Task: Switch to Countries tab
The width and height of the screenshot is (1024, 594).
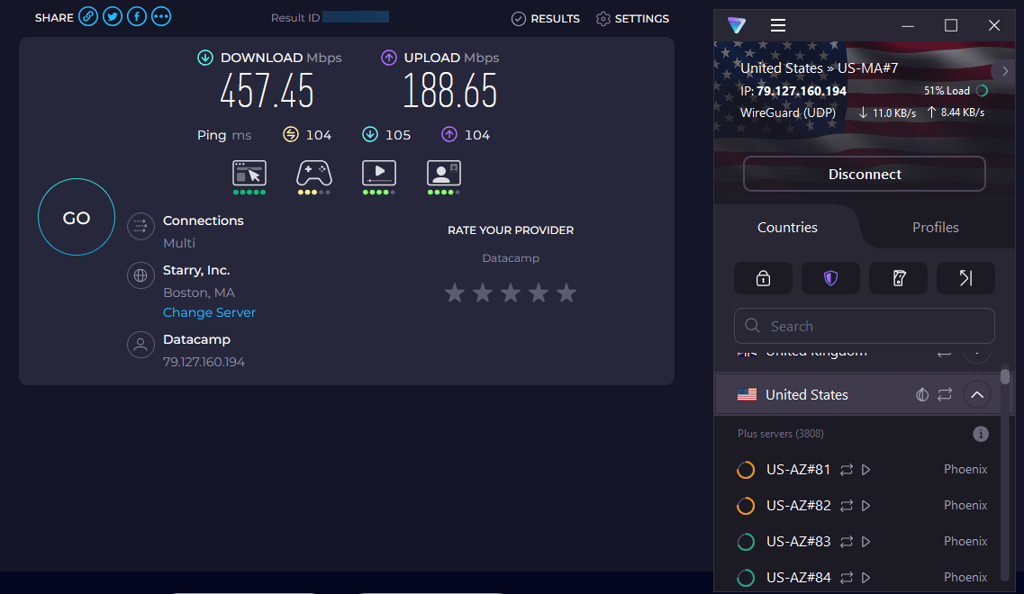Action: tap(787, 227)
